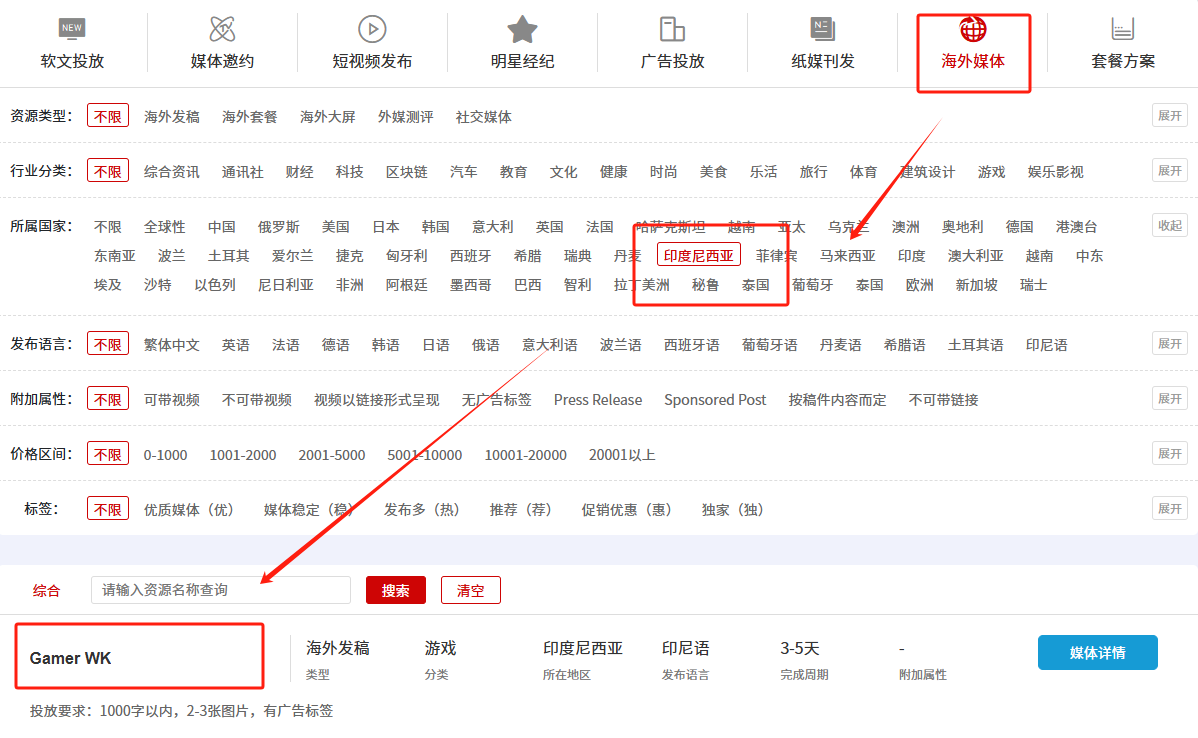Select 不限 in the 价格区间 row
The image size is (1198, 738).
[108, 454]
